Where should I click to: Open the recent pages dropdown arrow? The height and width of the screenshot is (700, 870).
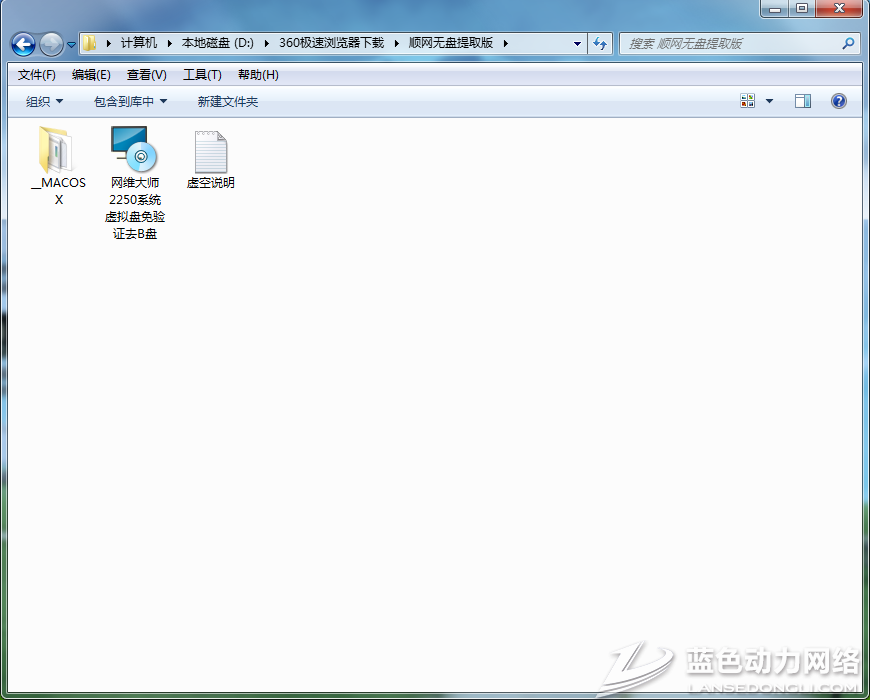click(71, 46)
